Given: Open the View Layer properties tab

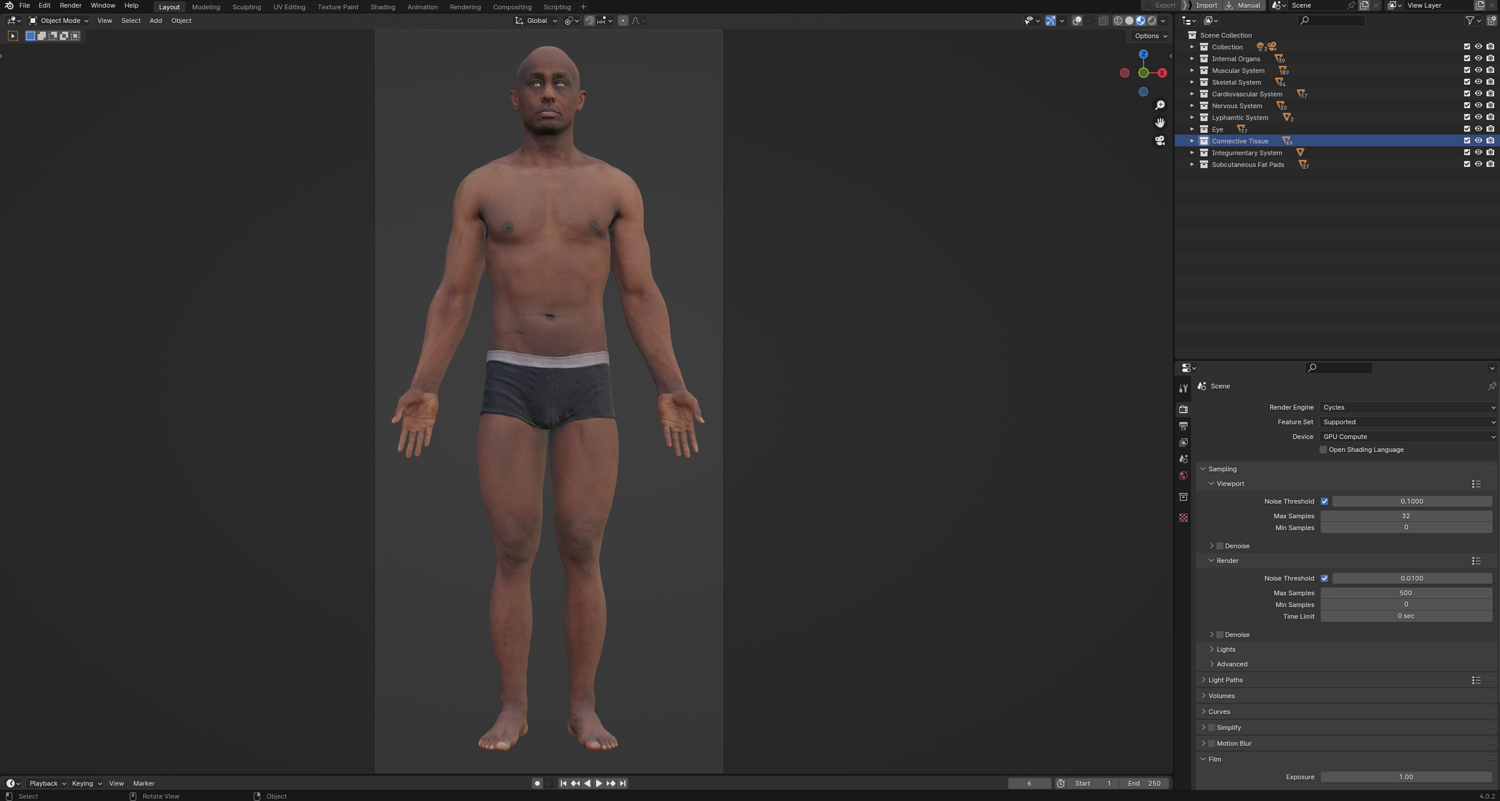Looking at the screenshot, I should pyautogui.click(x=1183, y=442).
